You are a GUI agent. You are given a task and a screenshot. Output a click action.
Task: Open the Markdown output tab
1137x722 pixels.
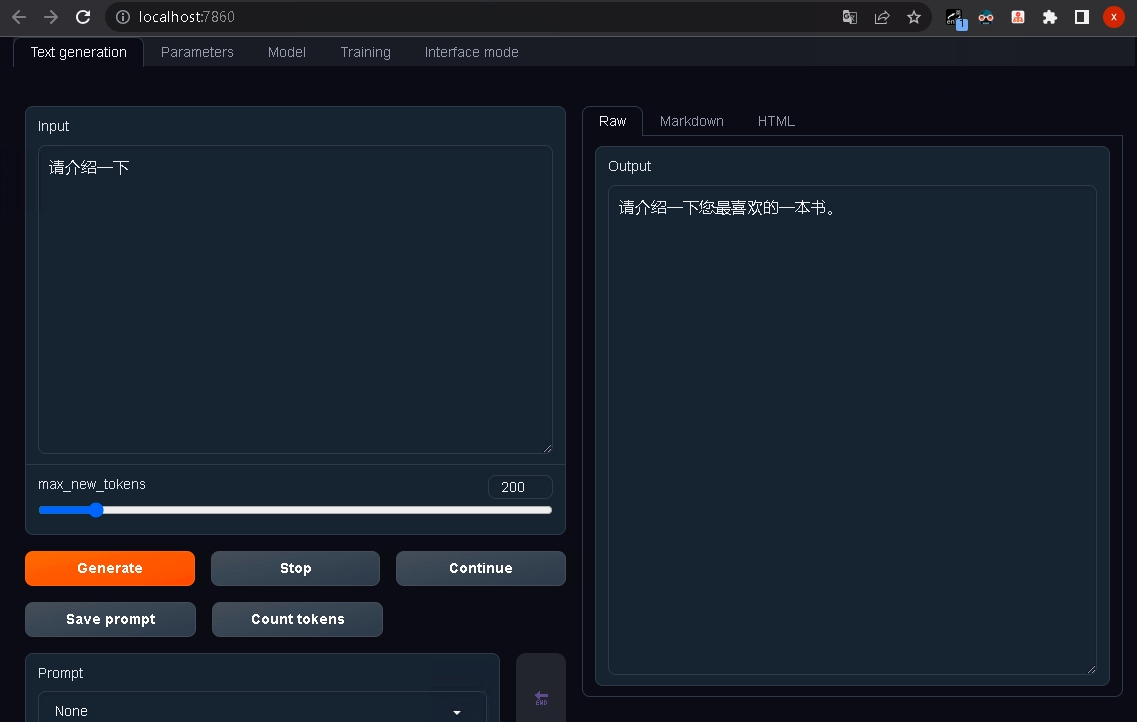[x=691, y=120]
